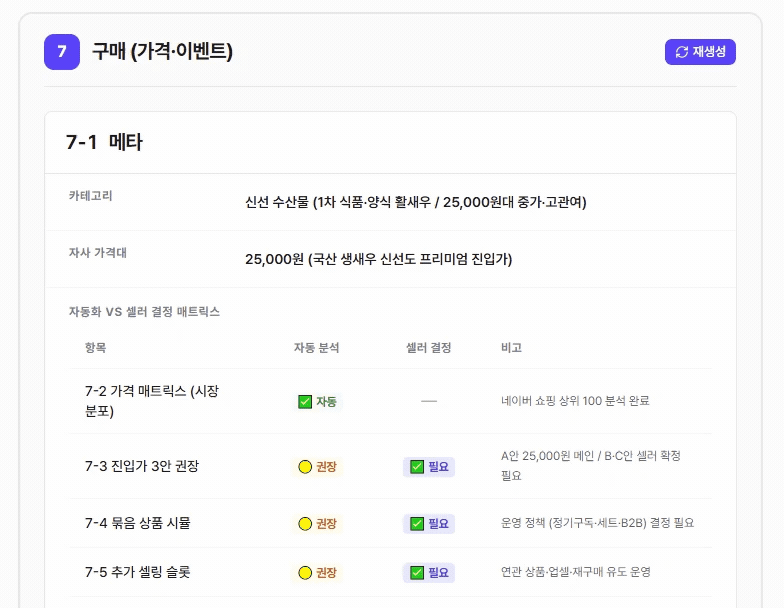
Task: Select note 네이버 쇼핑 상위 100 분석 완료
Action: (x=575, y=401)
